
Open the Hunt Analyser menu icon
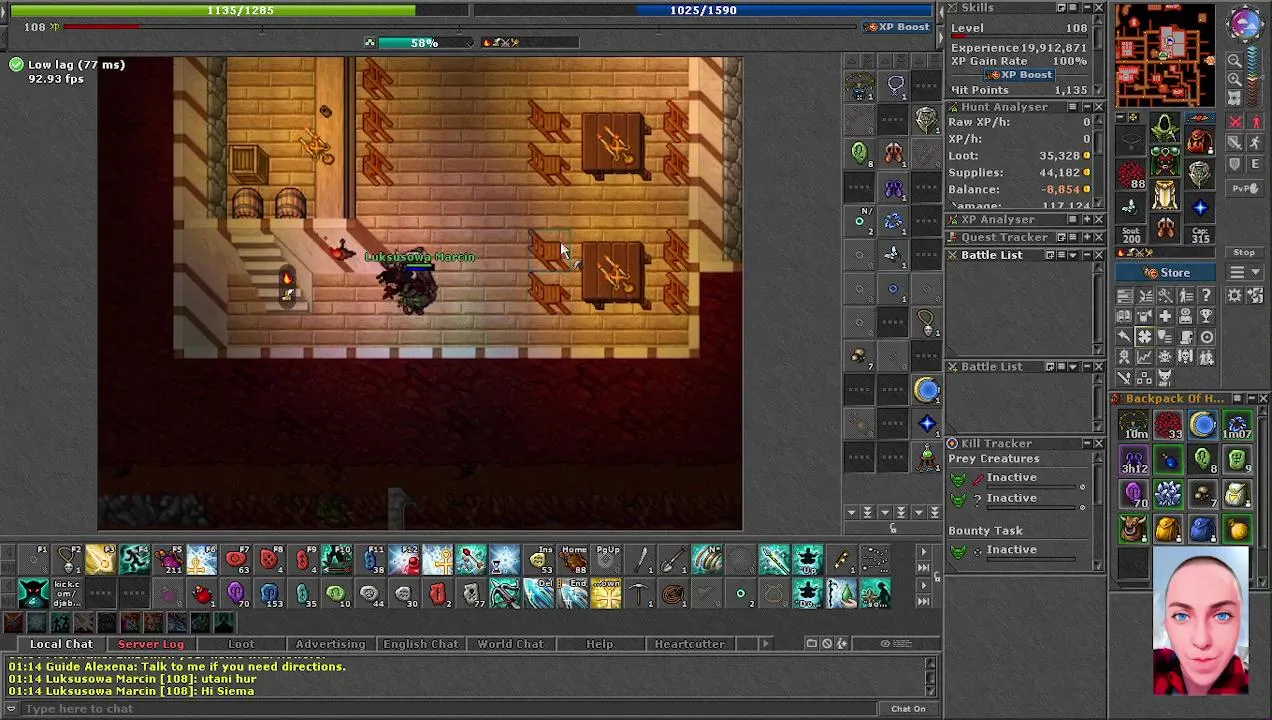1073,107
